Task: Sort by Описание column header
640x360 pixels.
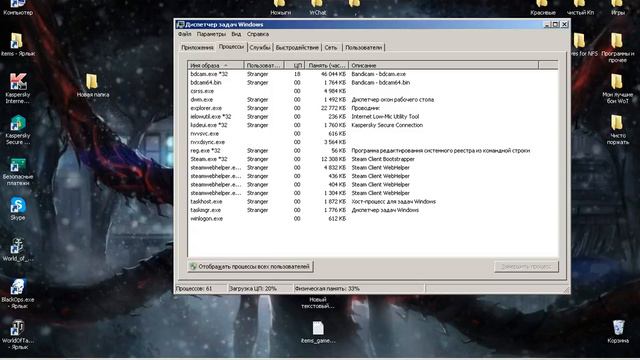Action: click(x=444, y=65)
